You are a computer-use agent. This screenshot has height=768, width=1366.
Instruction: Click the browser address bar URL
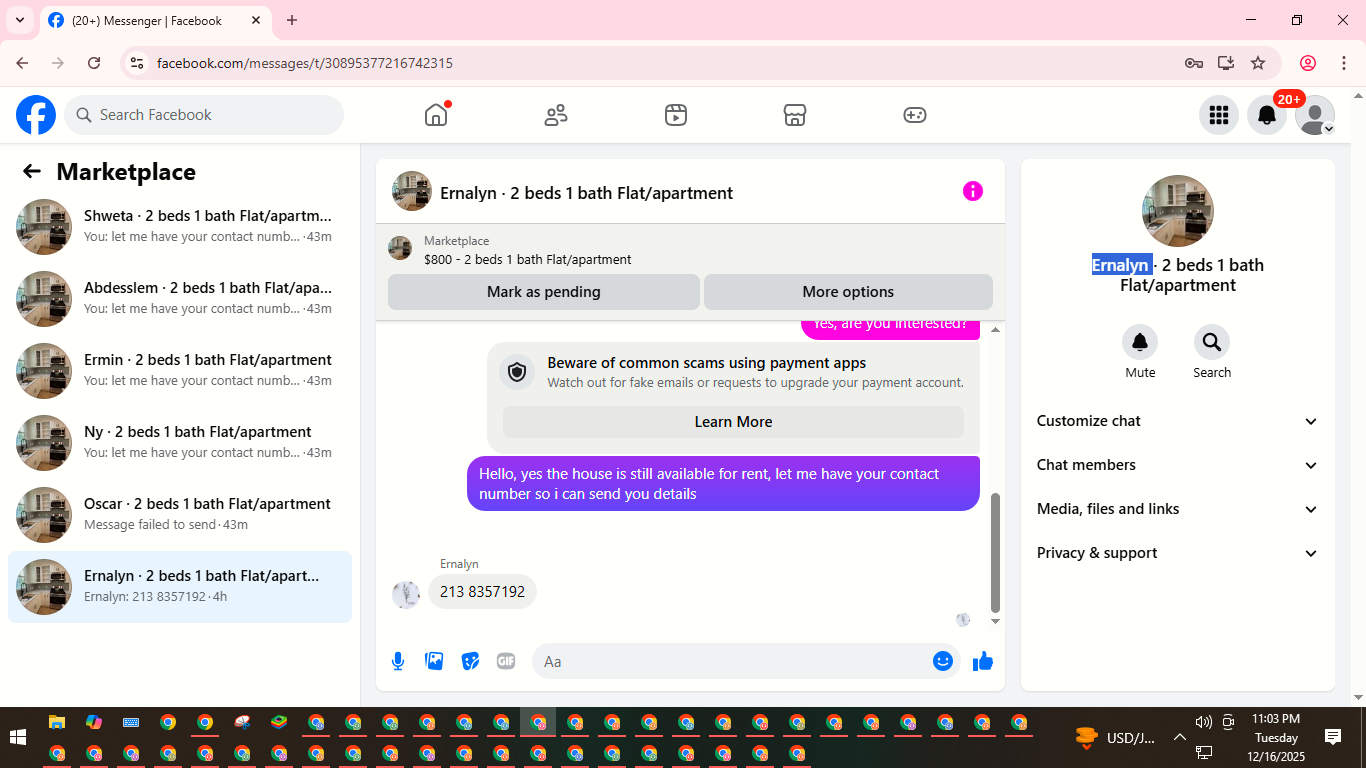(305, 63)
